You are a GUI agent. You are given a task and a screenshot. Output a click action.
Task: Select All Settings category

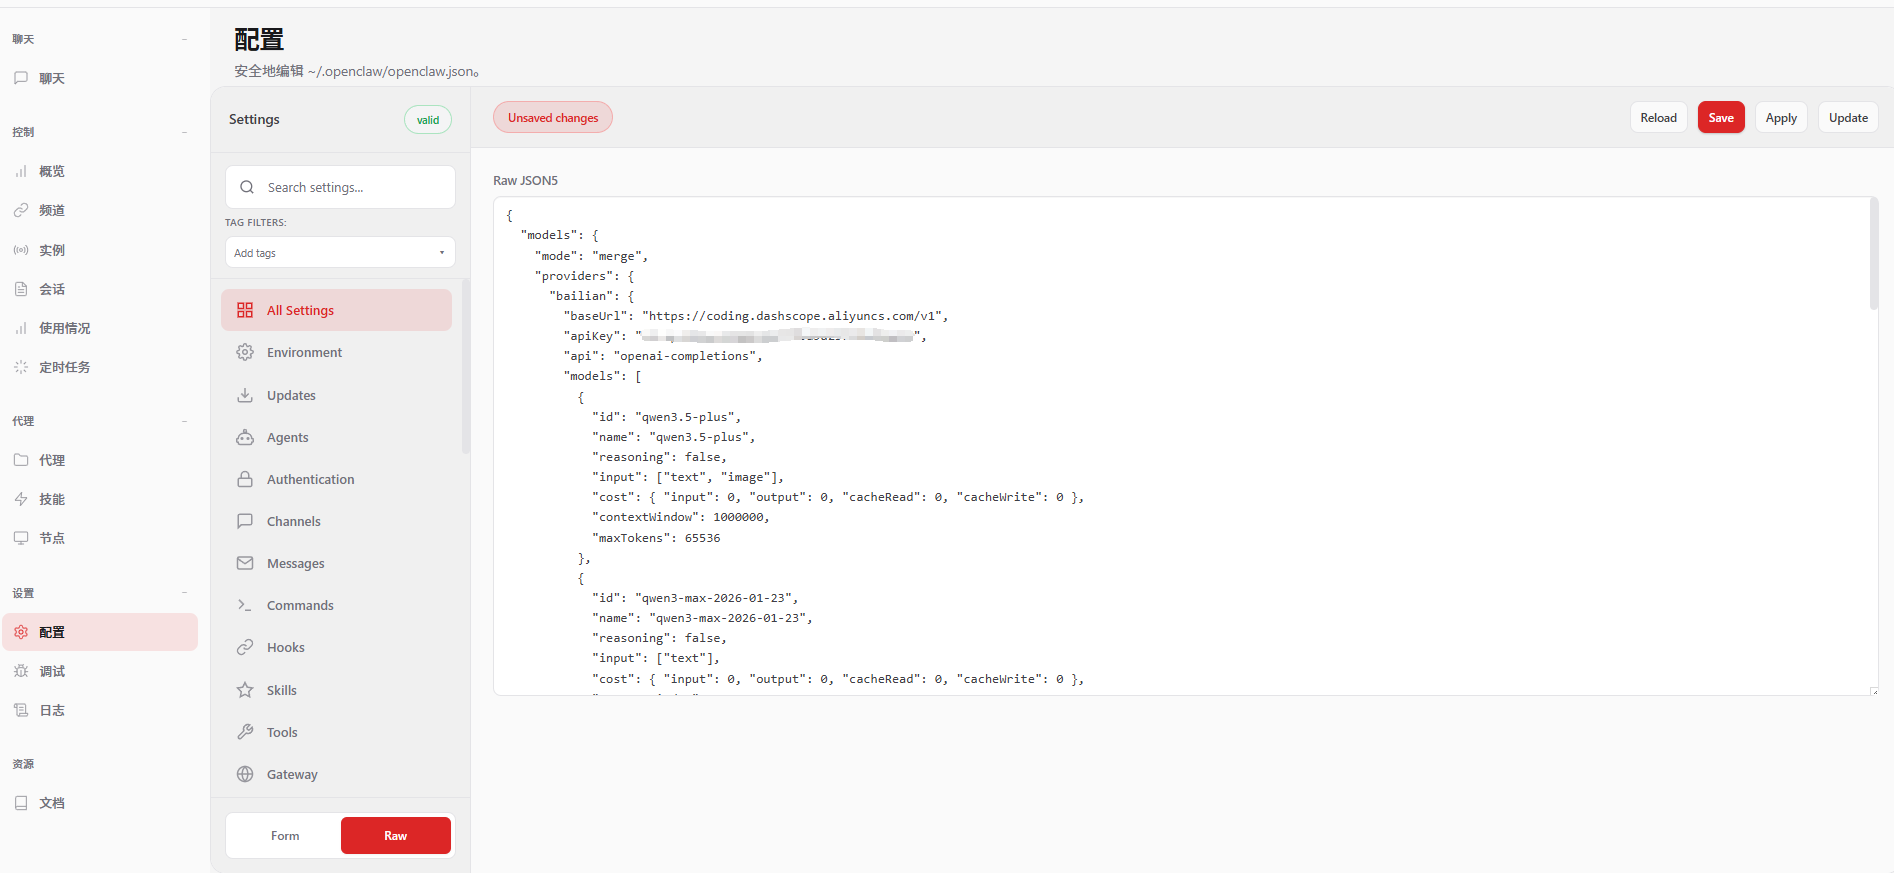coord(336,310)
